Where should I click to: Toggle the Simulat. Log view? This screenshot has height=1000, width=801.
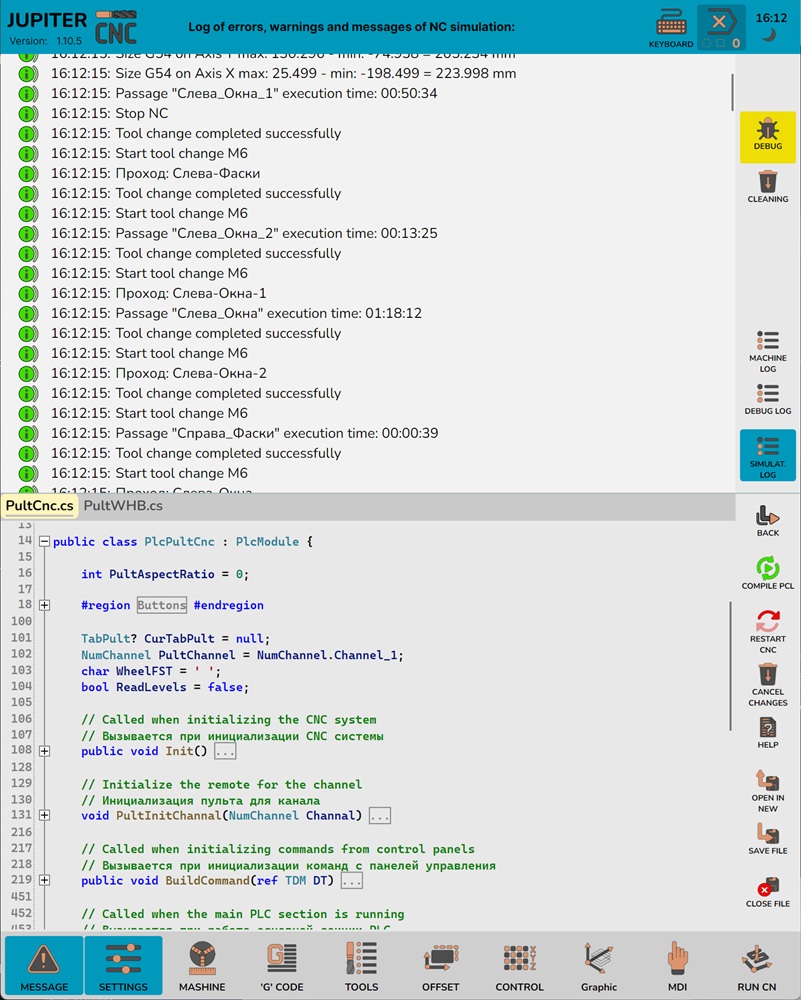tap(767, 455)
